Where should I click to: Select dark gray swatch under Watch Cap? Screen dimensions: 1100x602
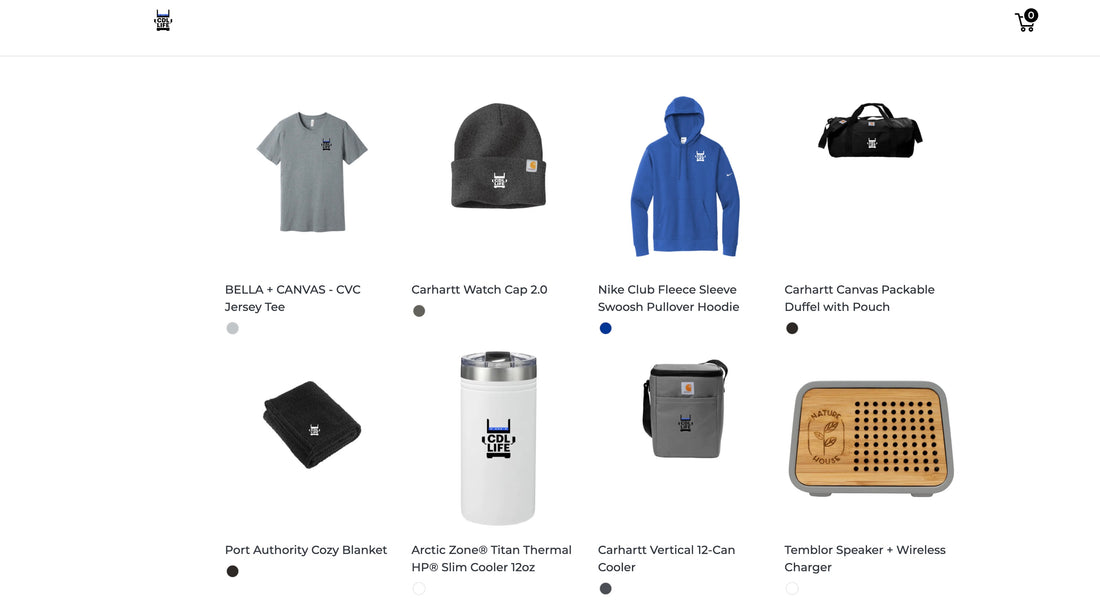[x=419, y=311]
